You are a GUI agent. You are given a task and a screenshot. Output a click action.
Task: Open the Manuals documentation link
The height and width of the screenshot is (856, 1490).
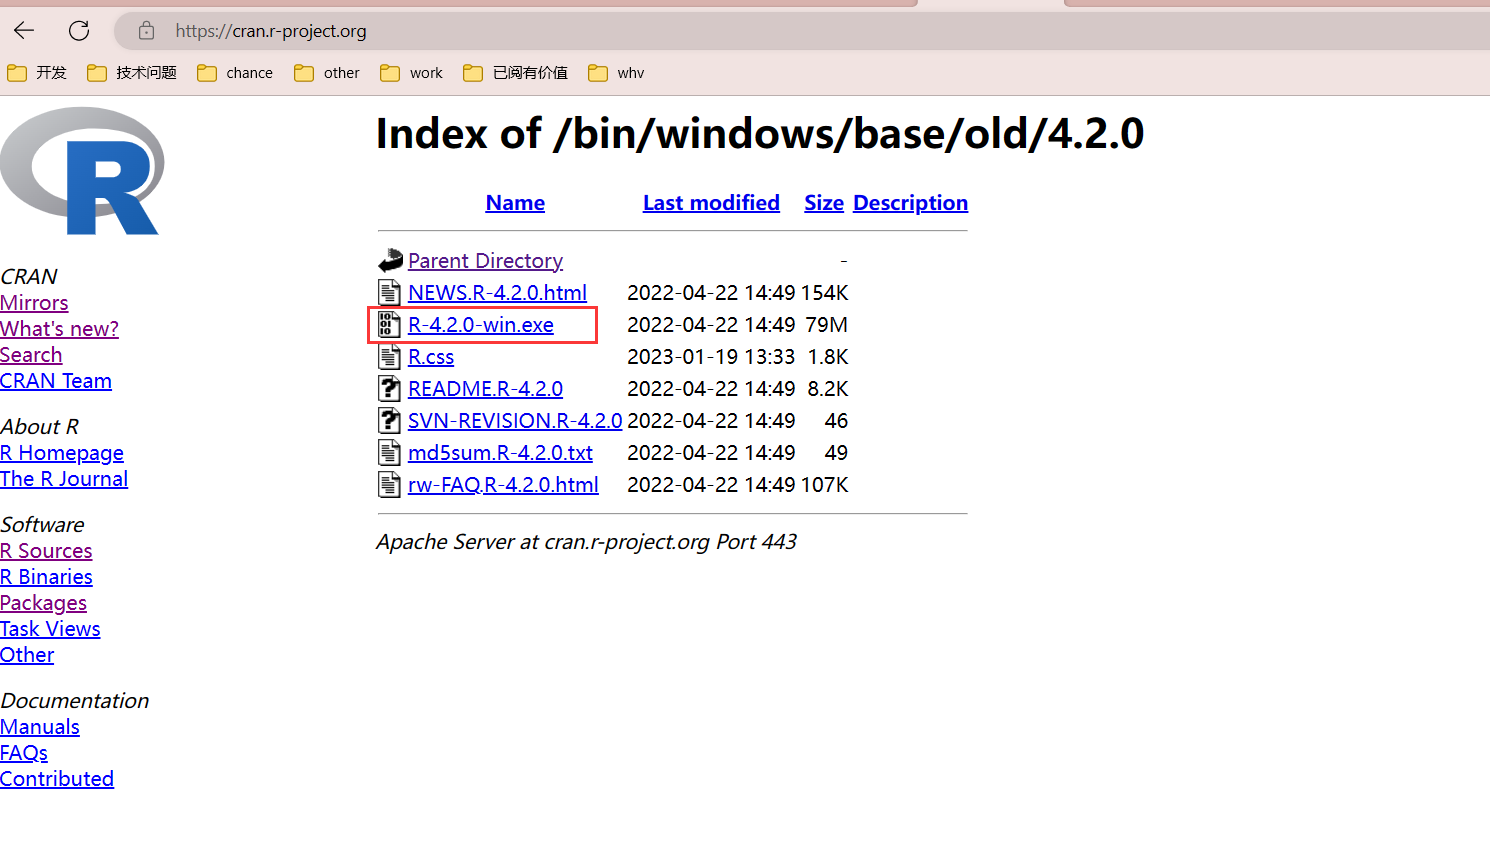click(40, 727)
